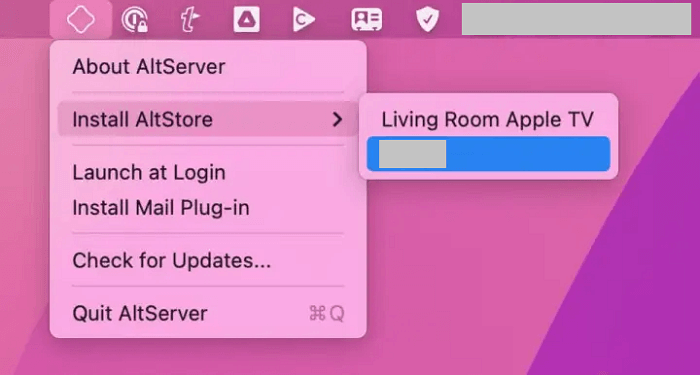
Task: Open the locked broadcast icon in menu bar
Action: coord(134,20)
